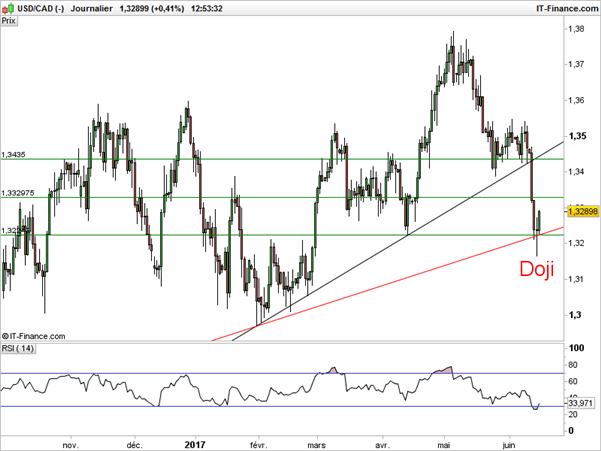This screenshot has width=601, height=451.
Task: Select the USD/CAD (-) instrument title
Action: point(40,8)
